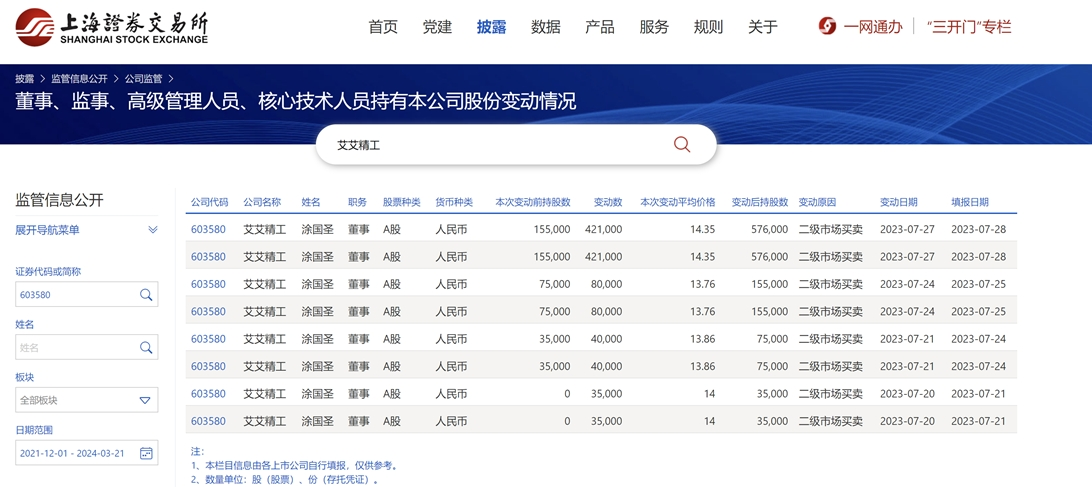1092x487 pixels.
Task: Click 603580 in the first 2023-07-21 change row
Action: tap(208, 339)
